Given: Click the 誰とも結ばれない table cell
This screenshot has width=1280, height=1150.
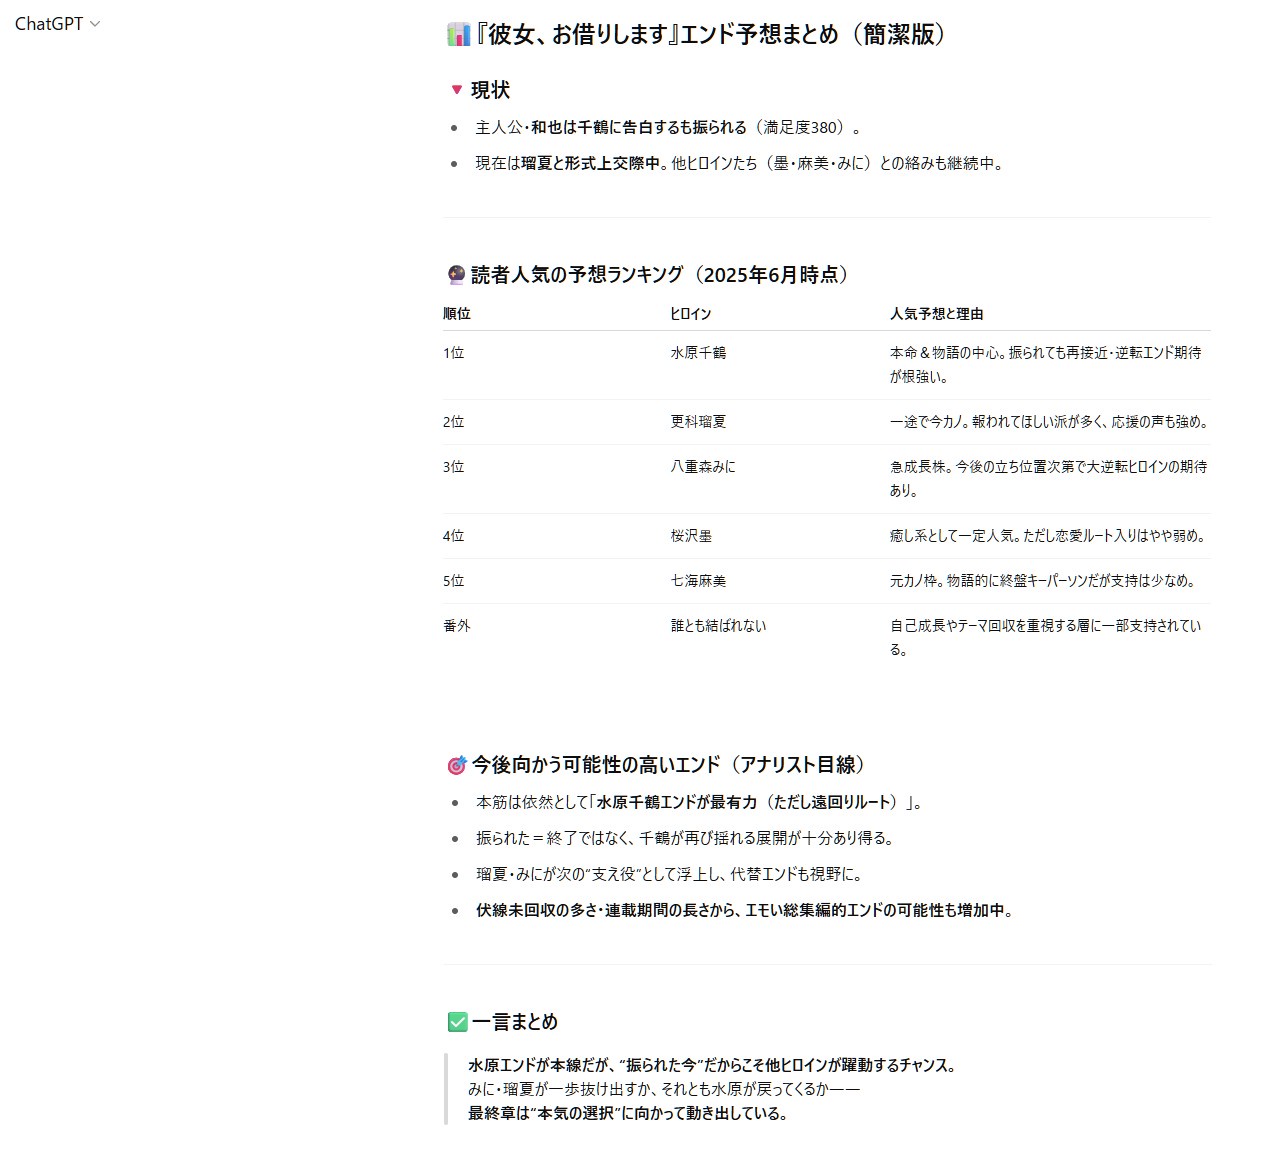Looking at the screenshot, I should 718,626.
